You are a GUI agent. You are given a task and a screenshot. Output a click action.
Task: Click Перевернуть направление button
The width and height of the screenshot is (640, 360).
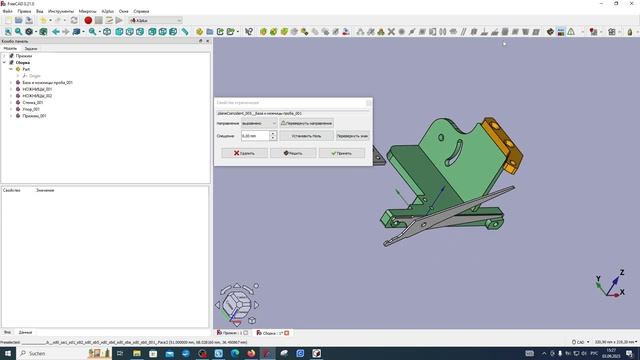tap(307, 123)
